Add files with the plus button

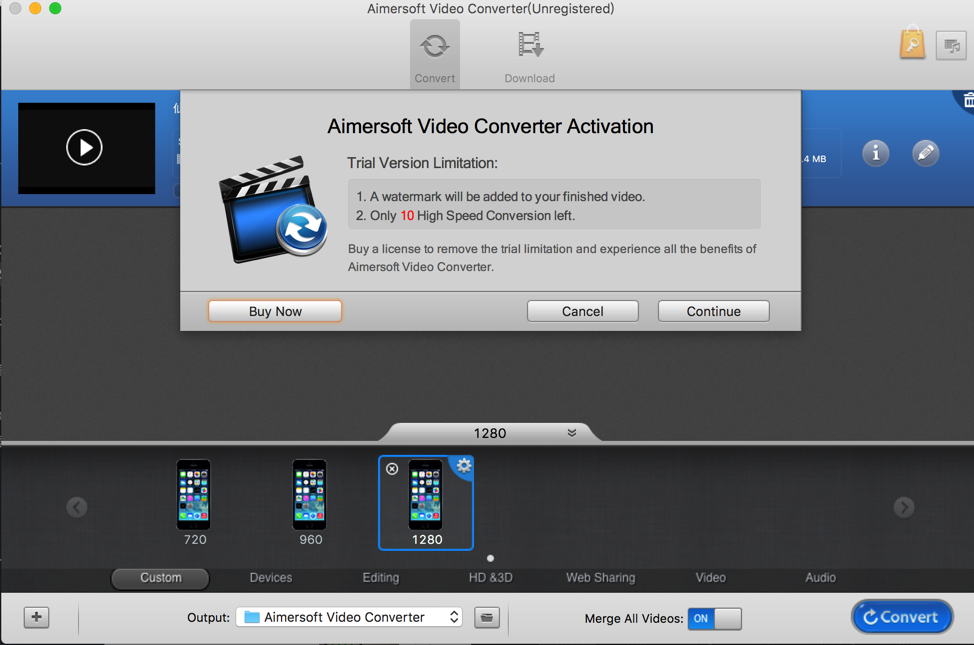point(37,617)
